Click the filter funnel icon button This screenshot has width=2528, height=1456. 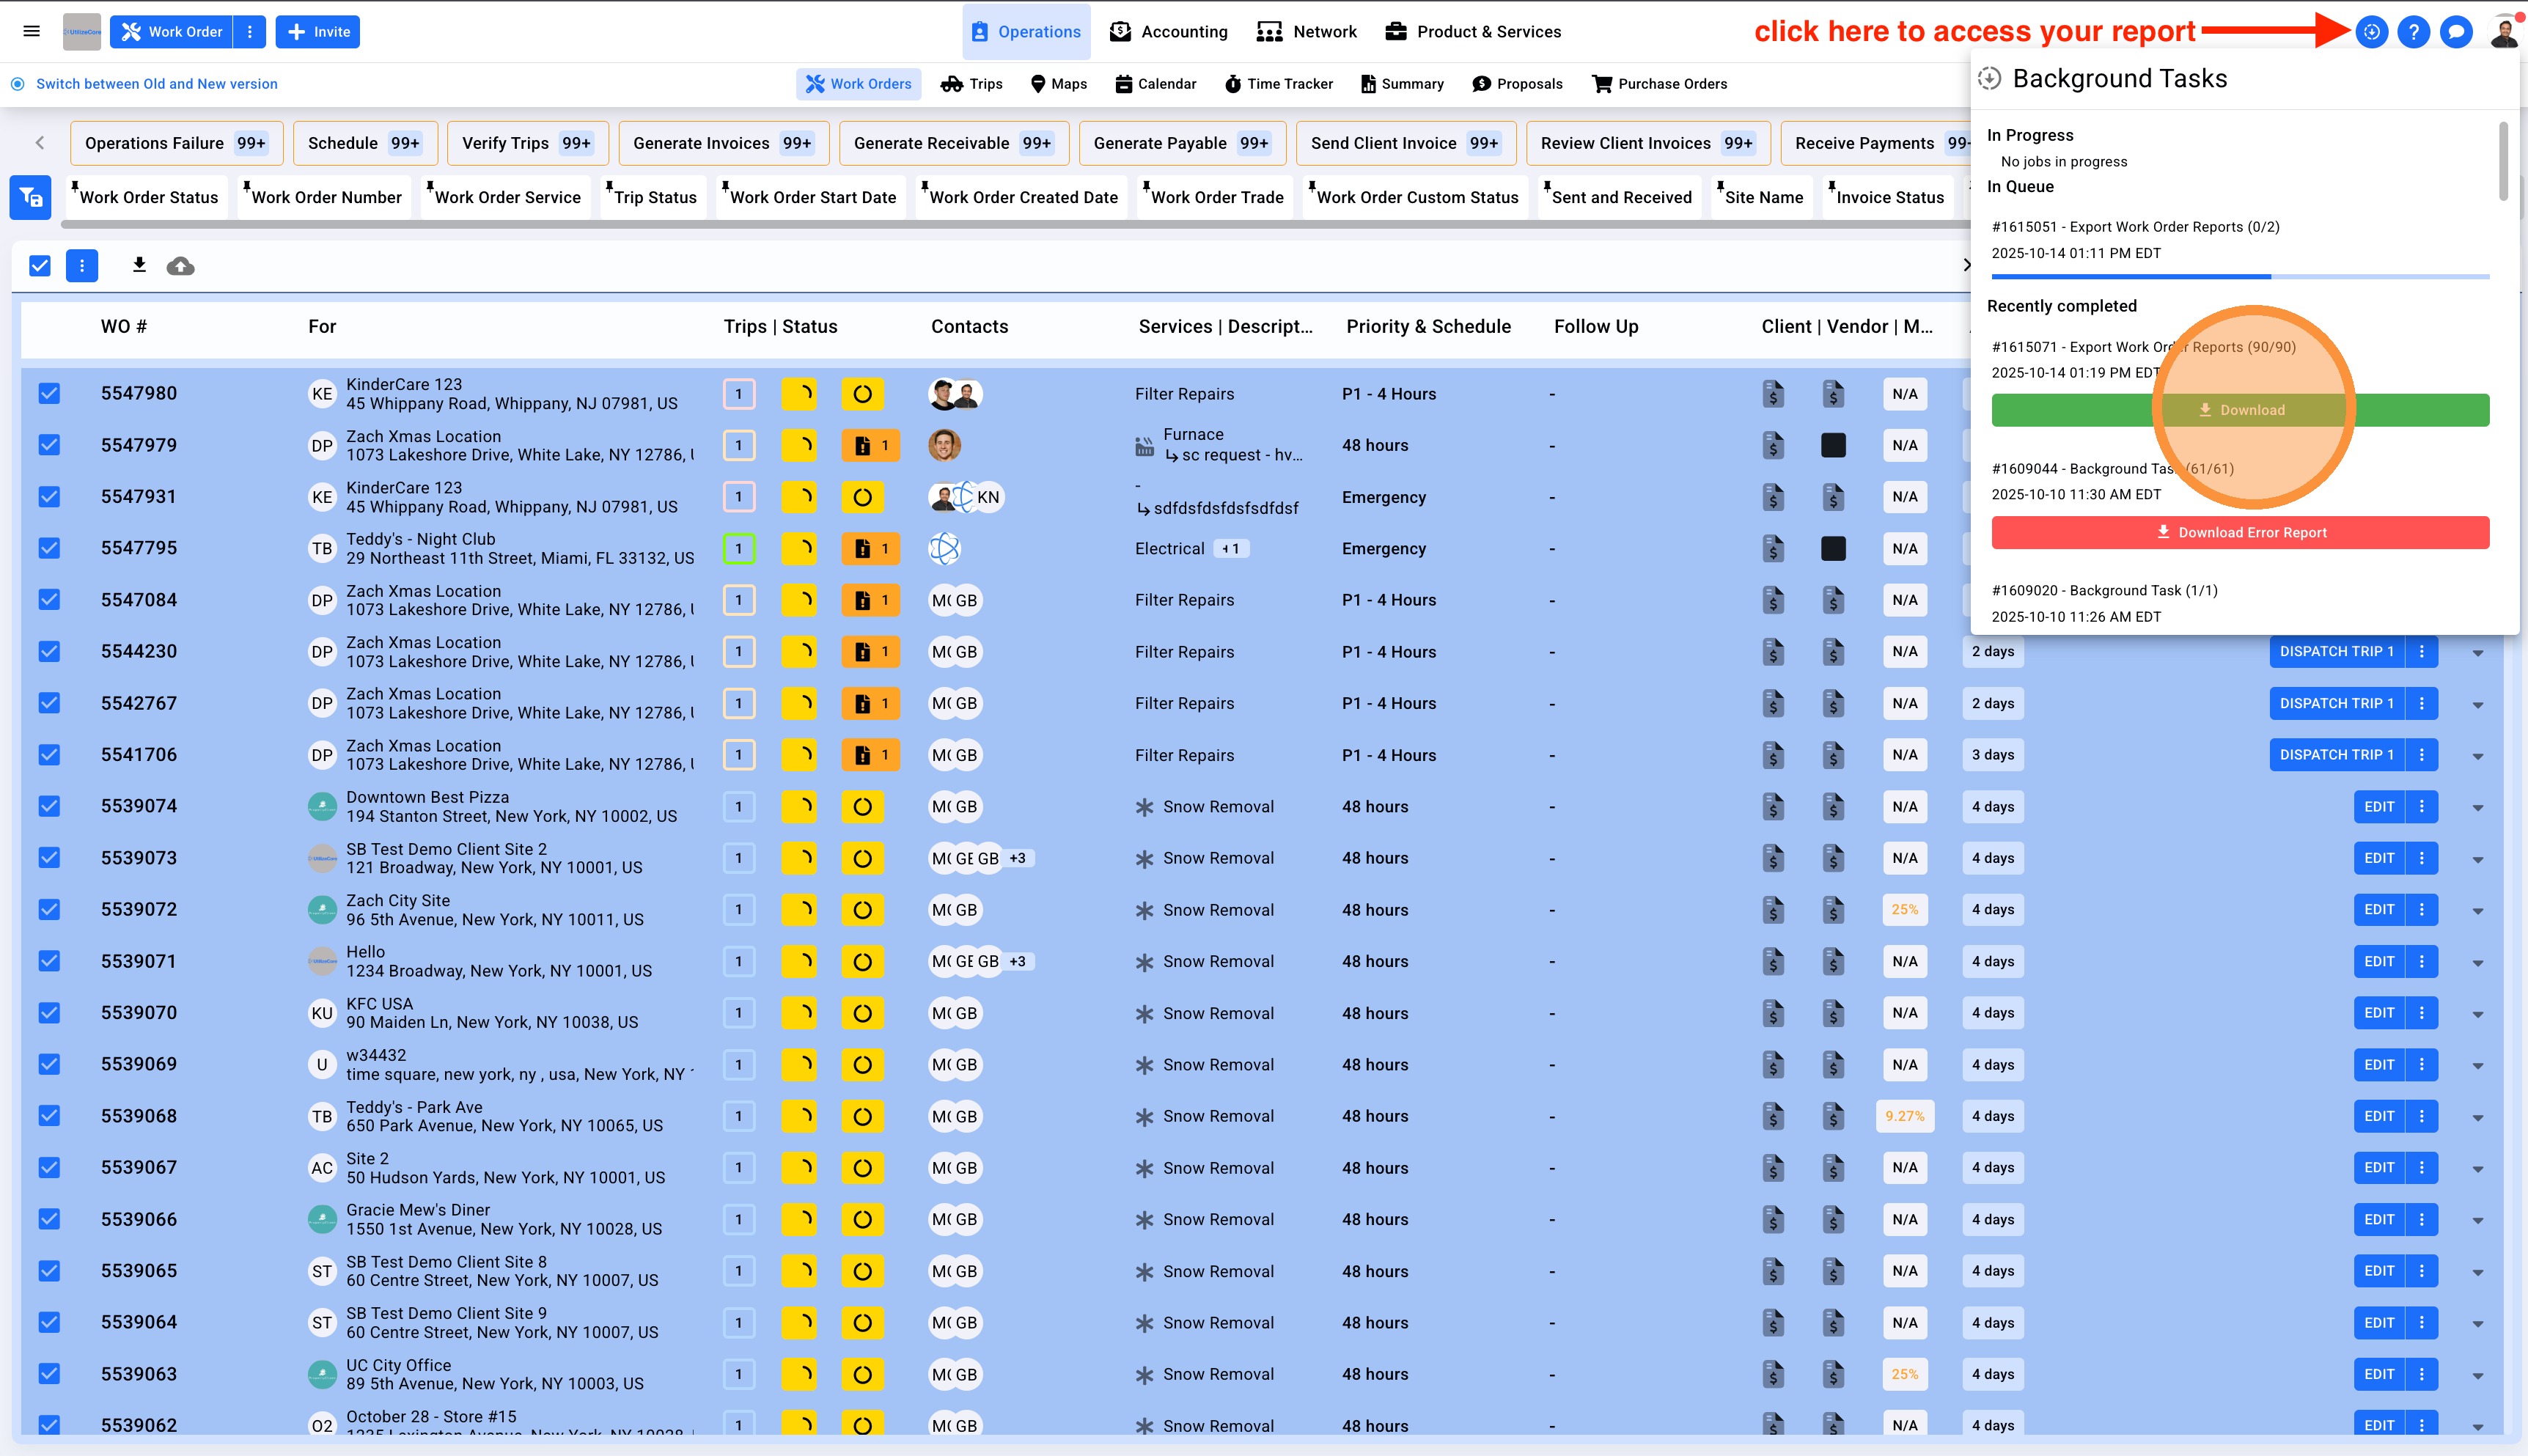pyautogui.click(x=31, y=197)
